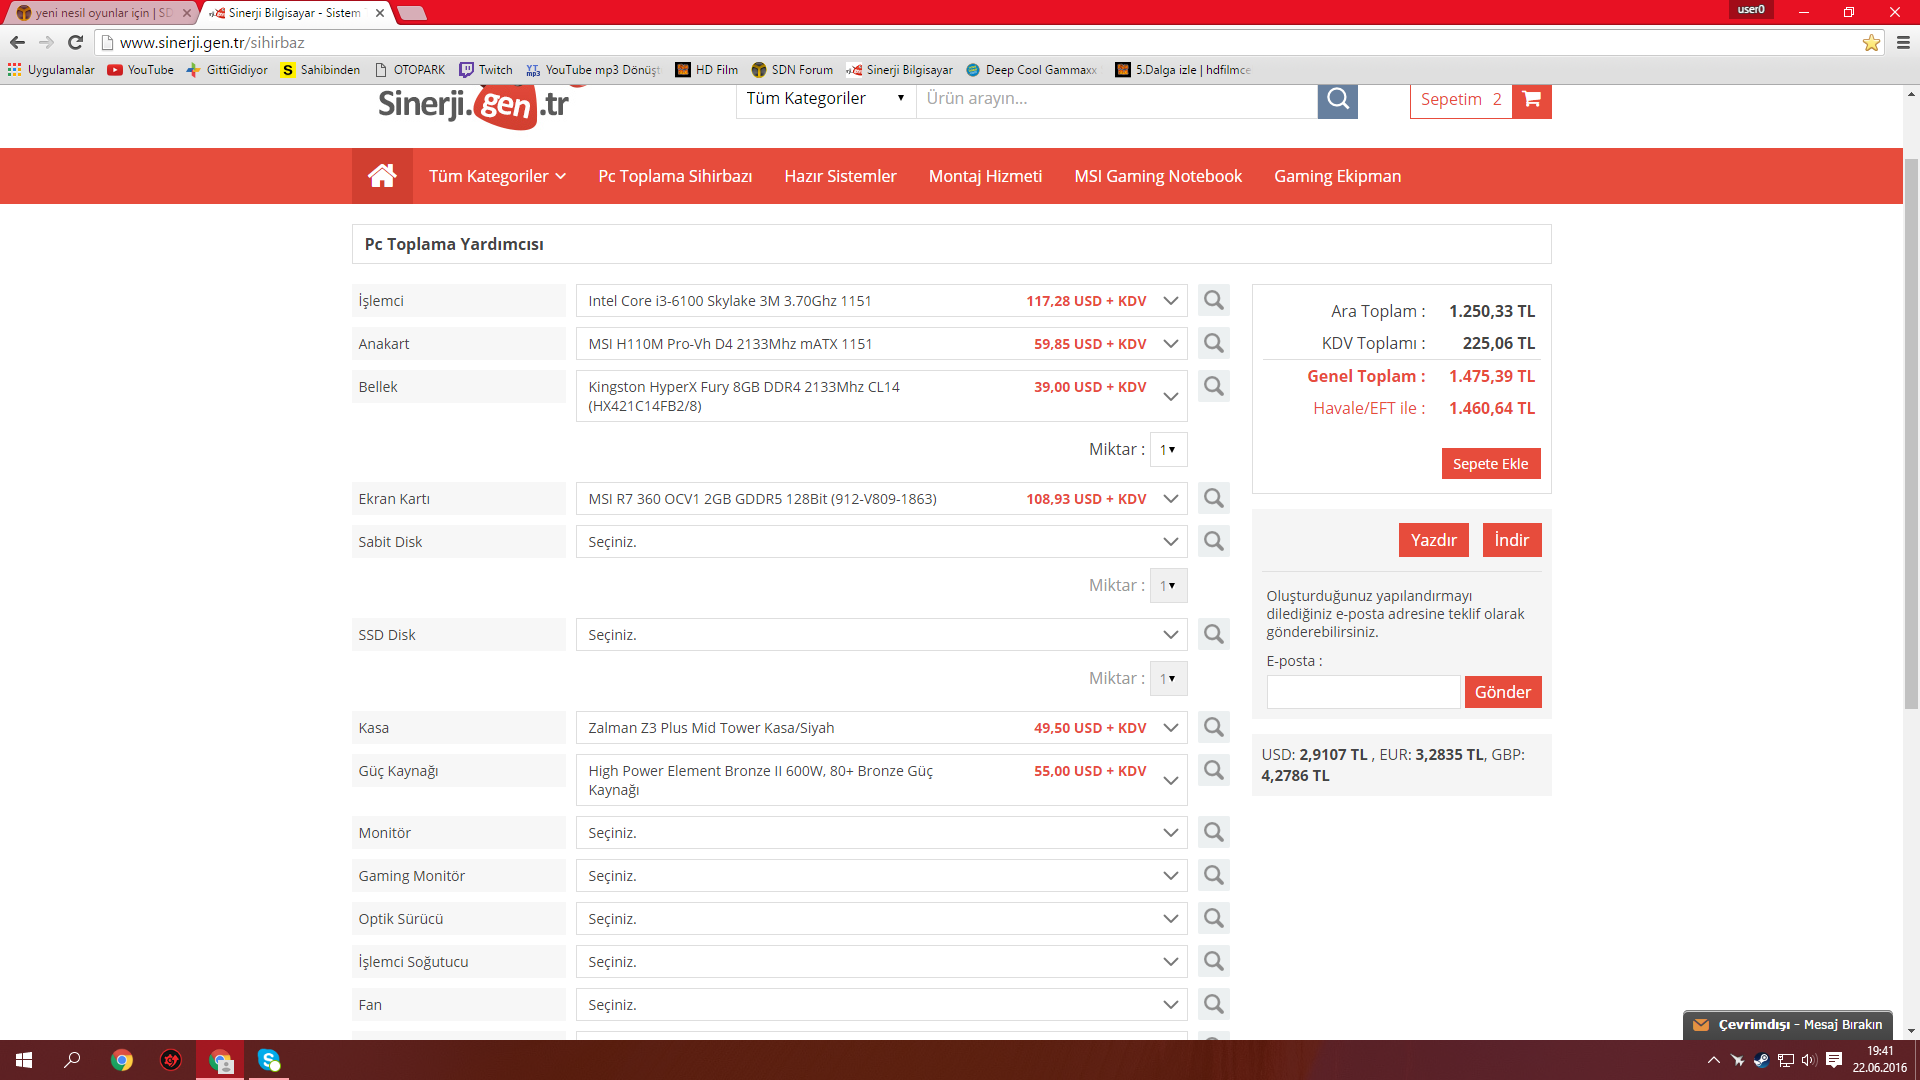Go to MSI Gaming Notebook menu
Image resolution: width=1920 pixels, height=1080 pixels.
(x=1157, y=176)
